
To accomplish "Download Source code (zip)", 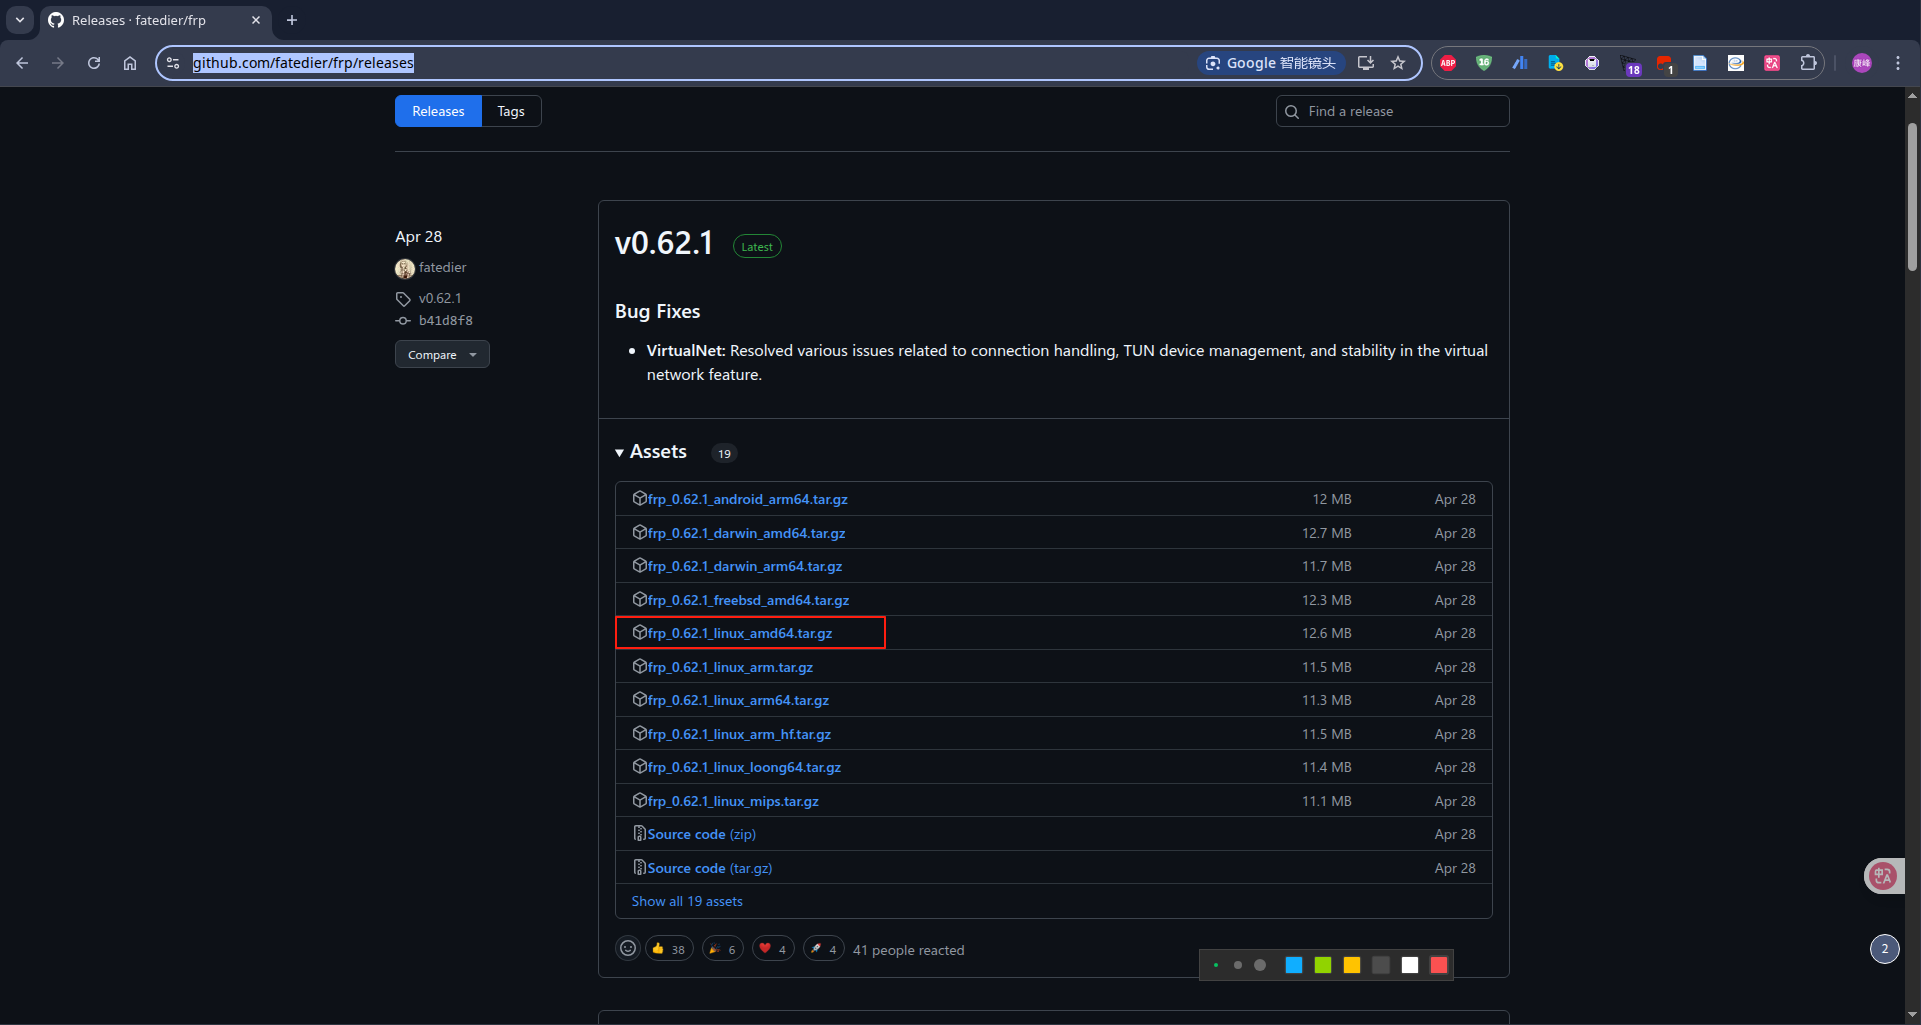I will (701, 834).
